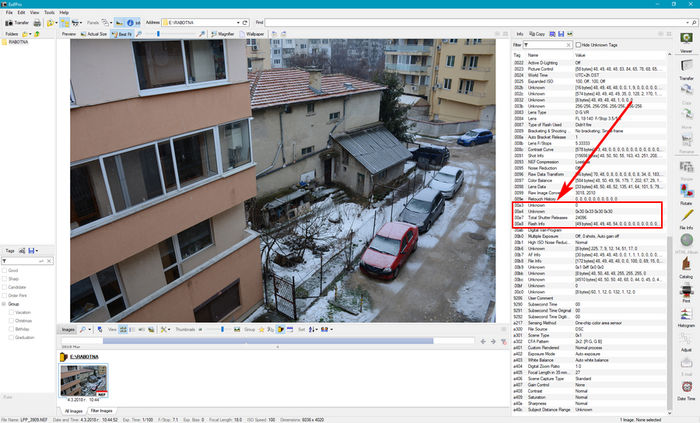
Task: Open the Viewer from the right sidebar
Action: (686, 41)
